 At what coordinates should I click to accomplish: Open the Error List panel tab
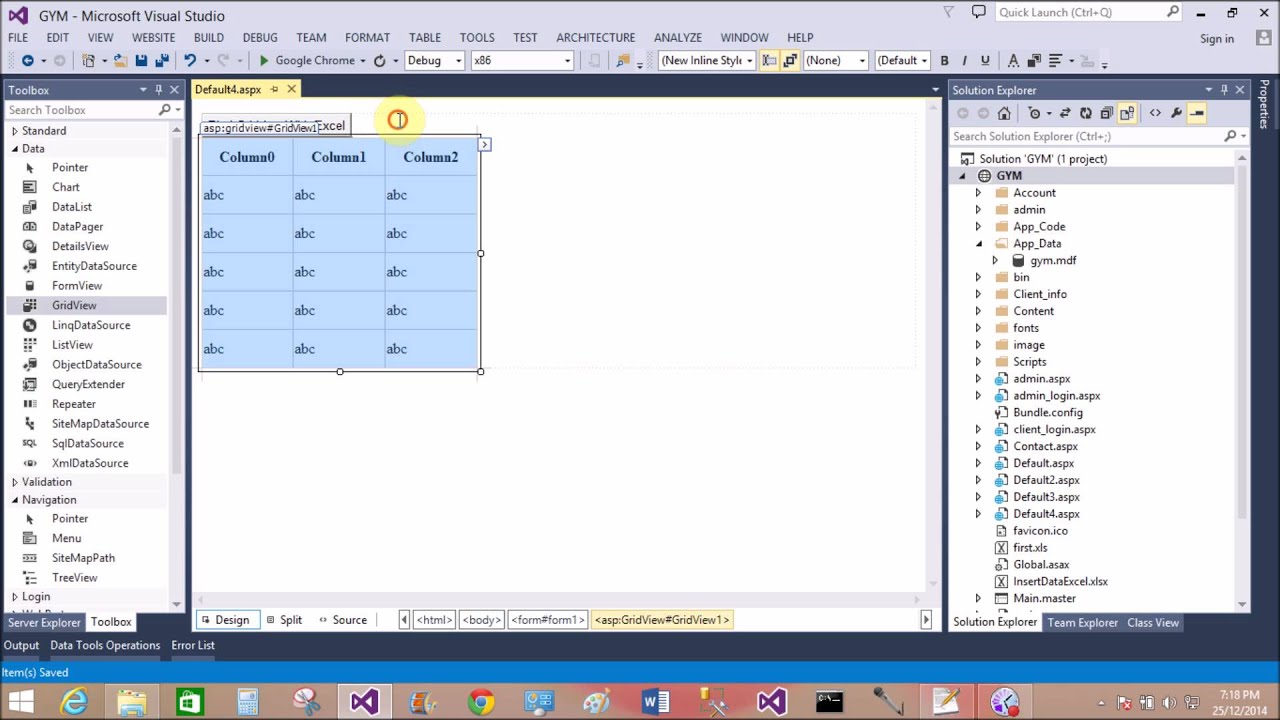[x=193, y=645]
